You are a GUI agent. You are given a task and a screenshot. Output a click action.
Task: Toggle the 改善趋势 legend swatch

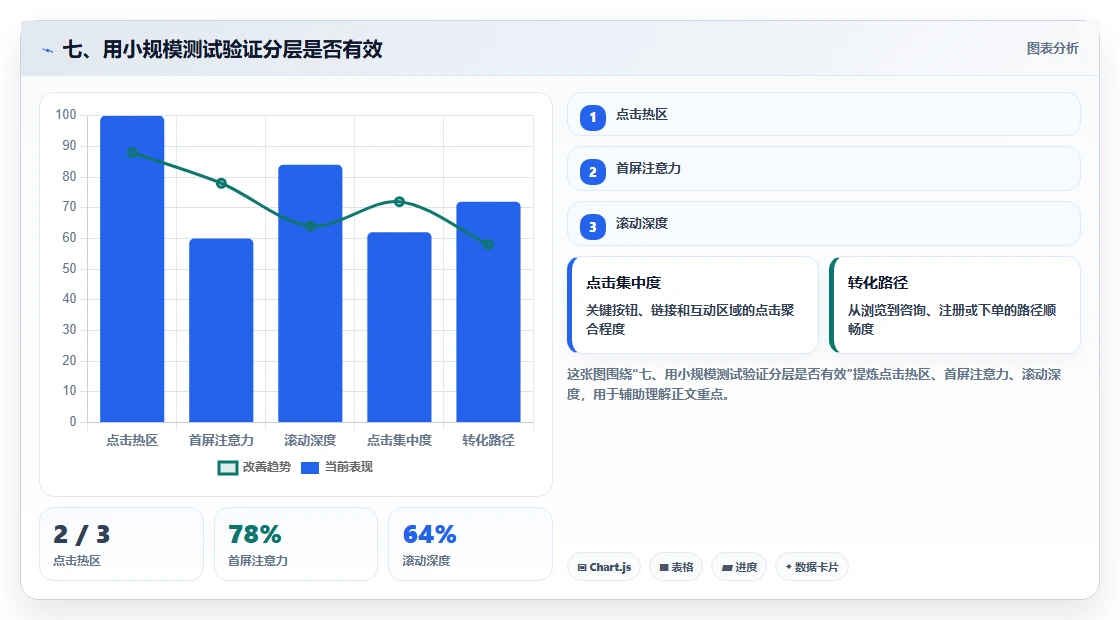pyautogui.click(x=228, y=468)
